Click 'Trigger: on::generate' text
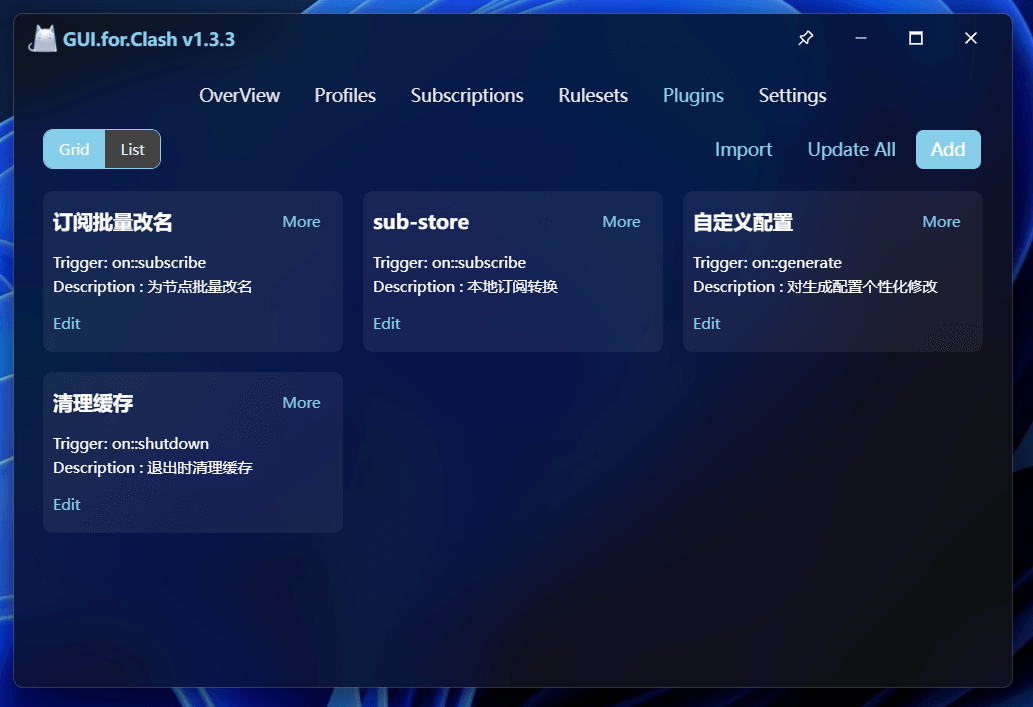Viewport: 1033px width, 707px height. click(x=768, y=263)
